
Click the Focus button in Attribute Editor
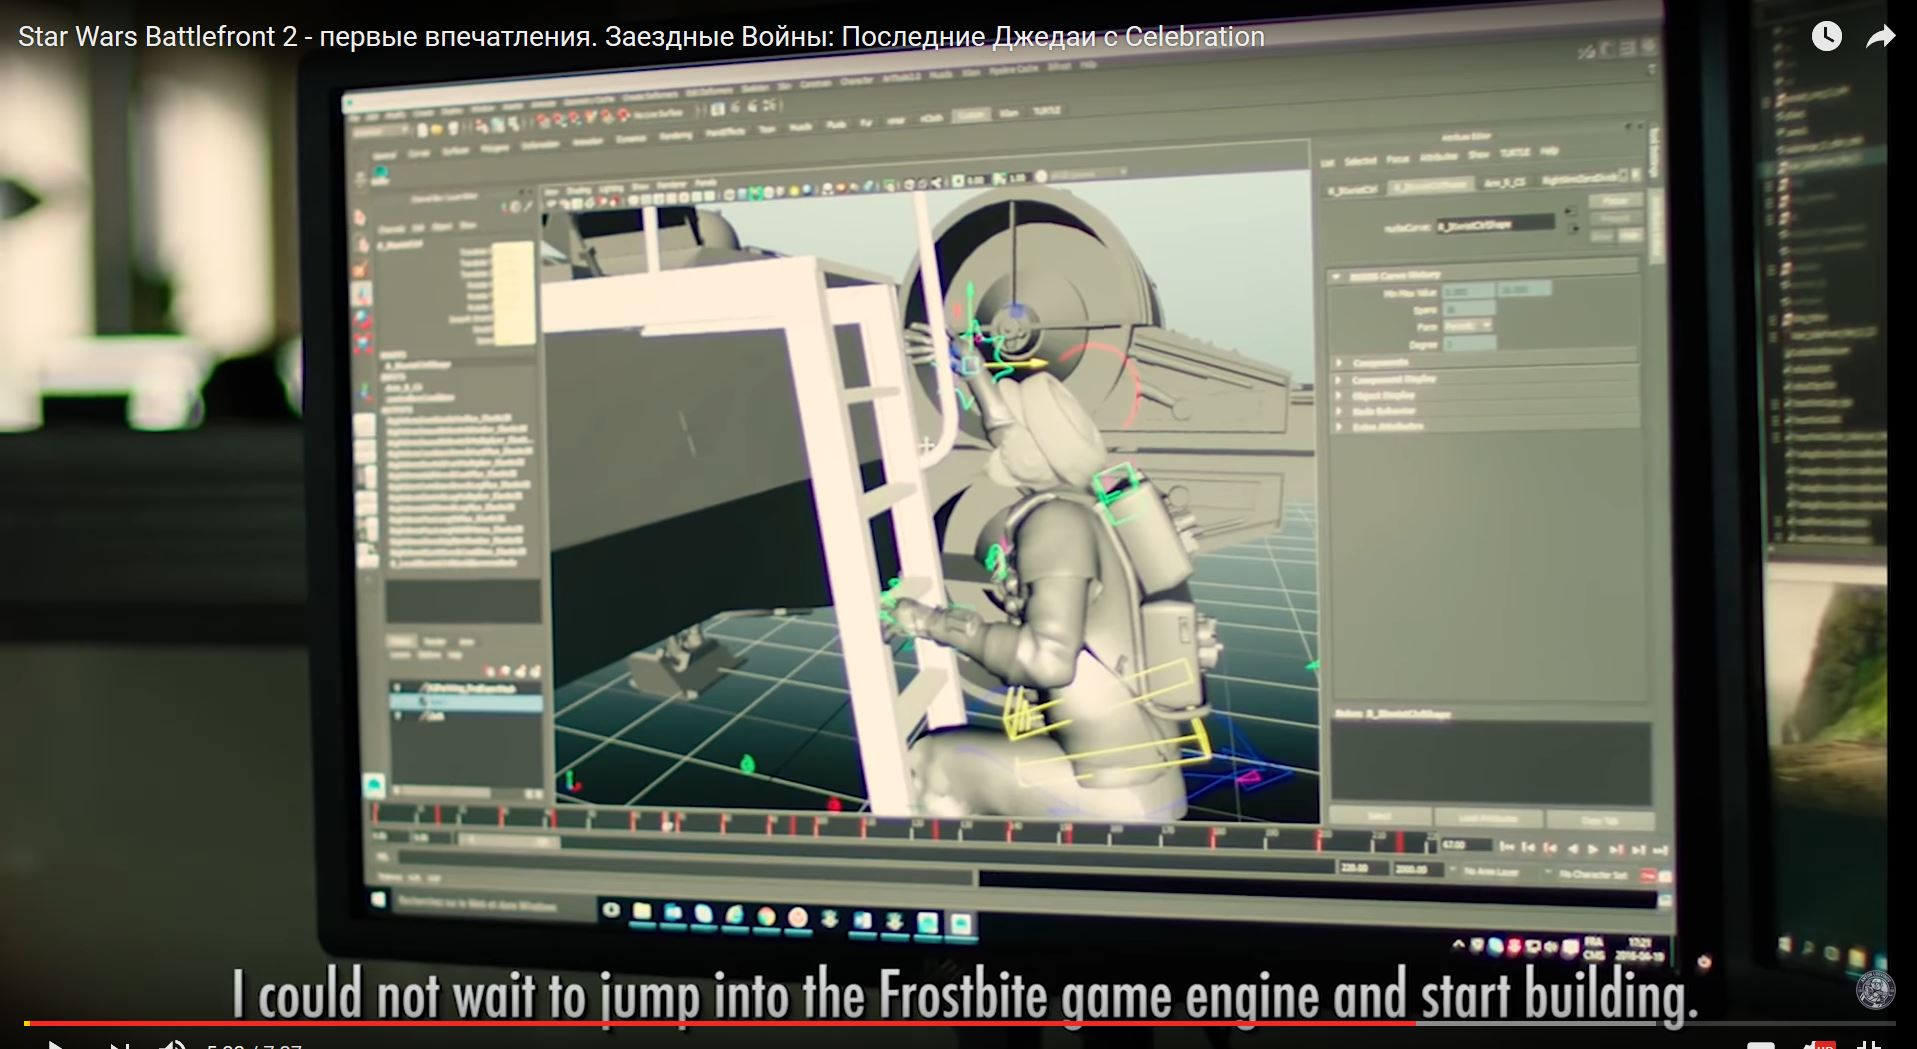pos(1615,201)
